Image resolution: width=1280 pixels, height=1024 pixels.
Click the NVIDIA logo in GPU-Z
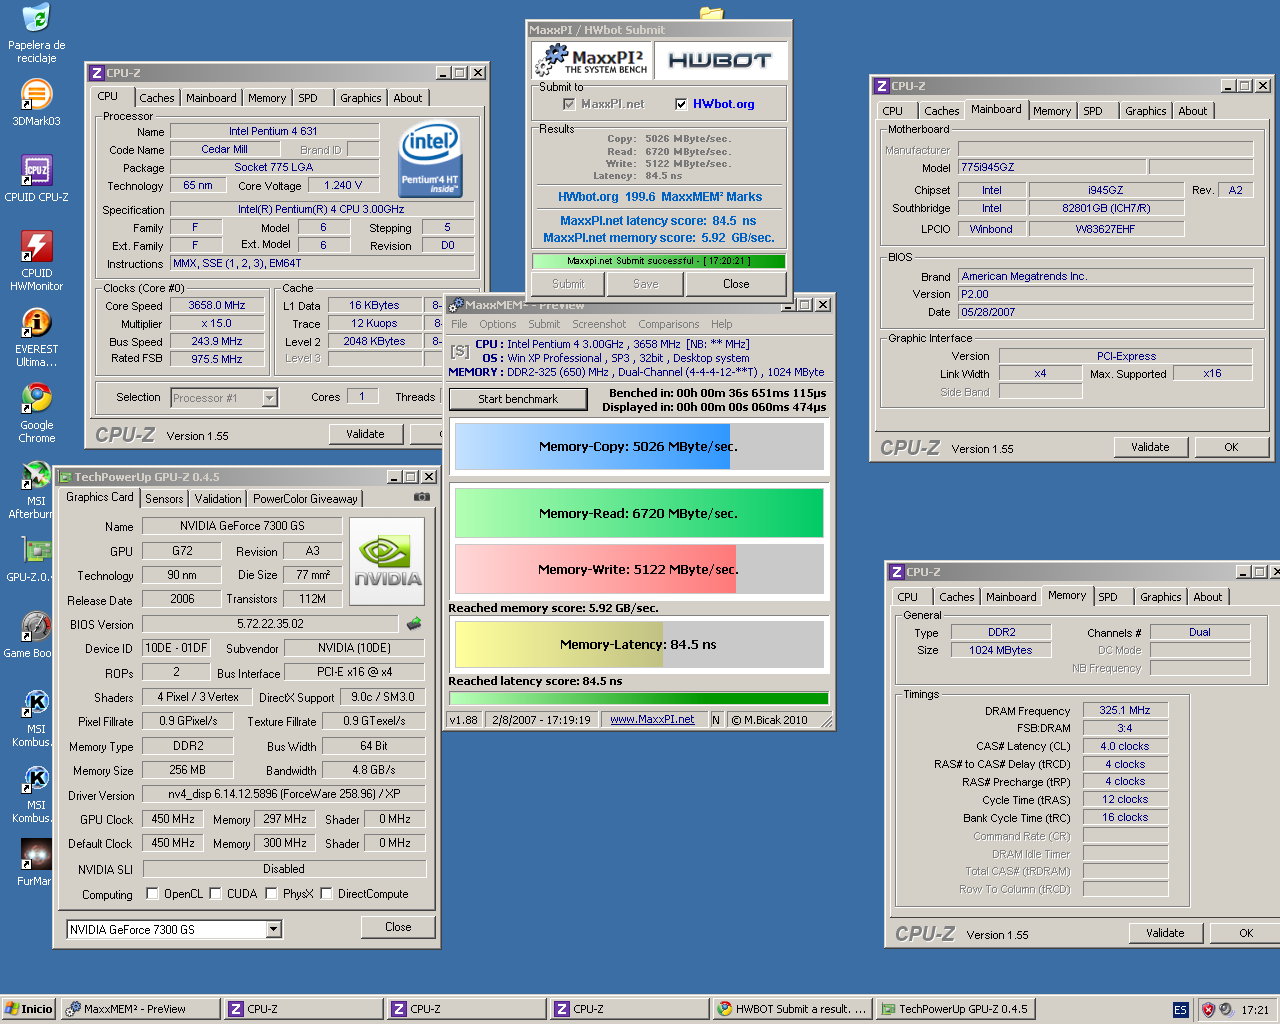point(387,561)
